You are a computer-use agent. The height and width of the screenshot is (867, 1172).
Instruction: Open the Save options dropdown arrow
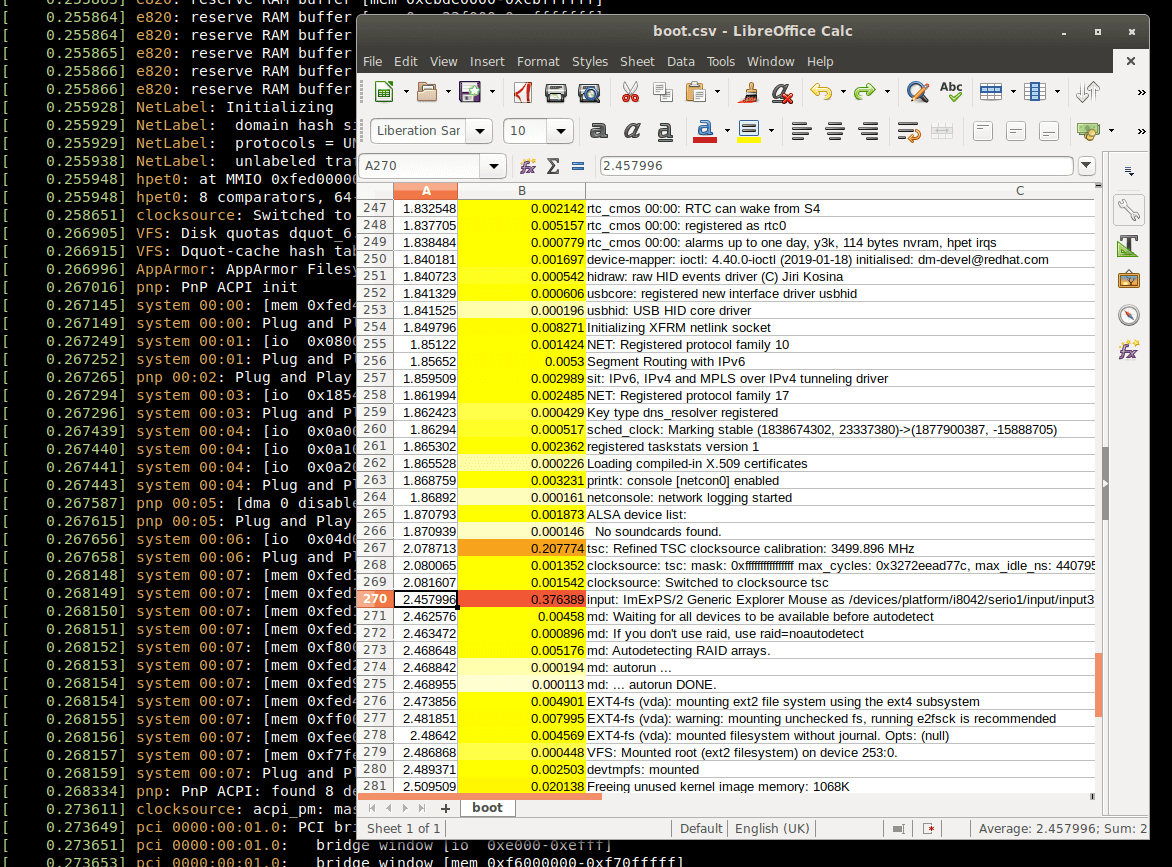(x=492, y=92)
